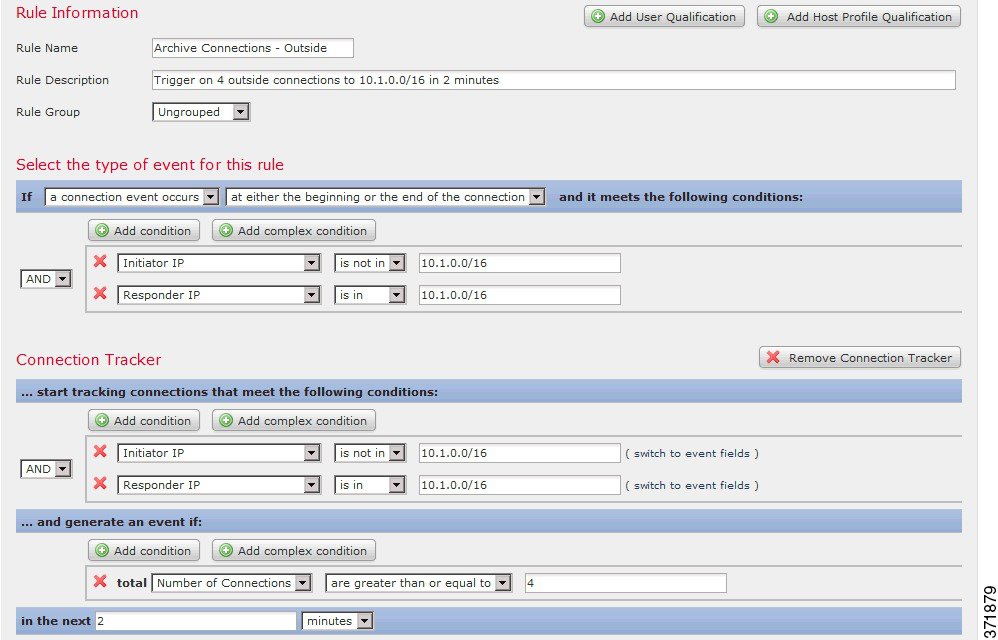Switch tracker Initiator IP to event fields

[692, 454]
